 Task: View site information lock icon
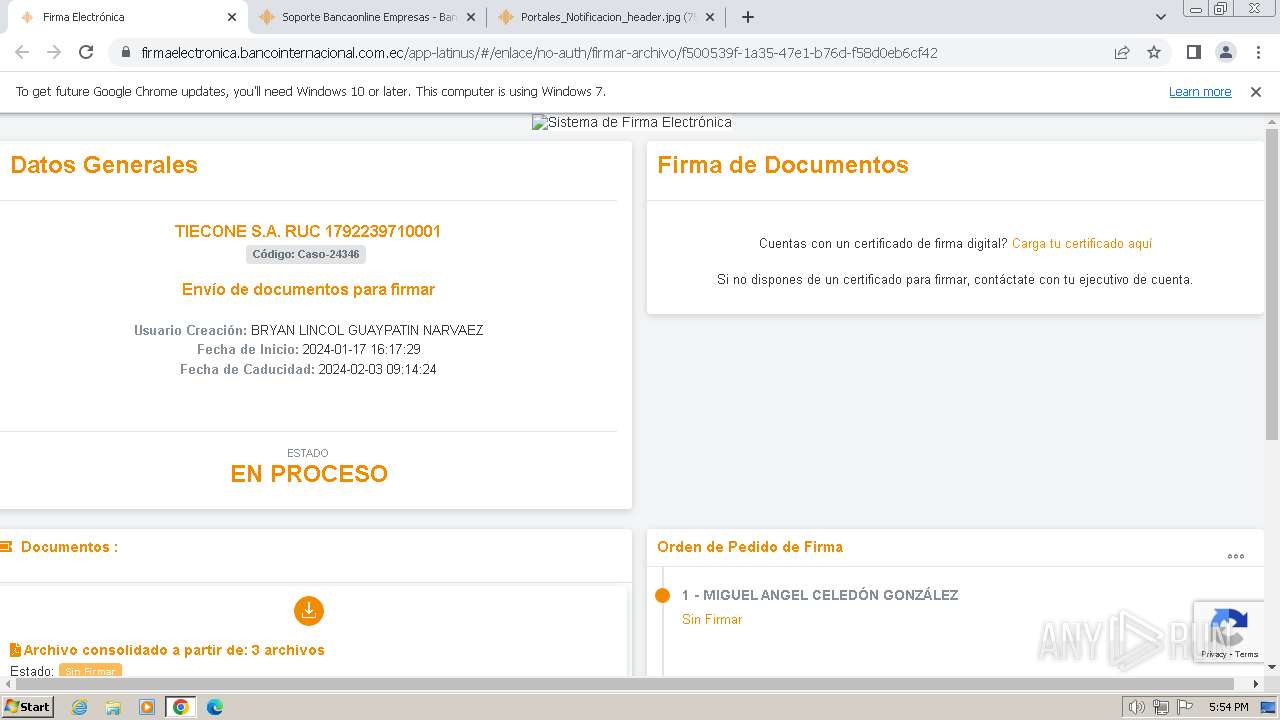(125, 53)
